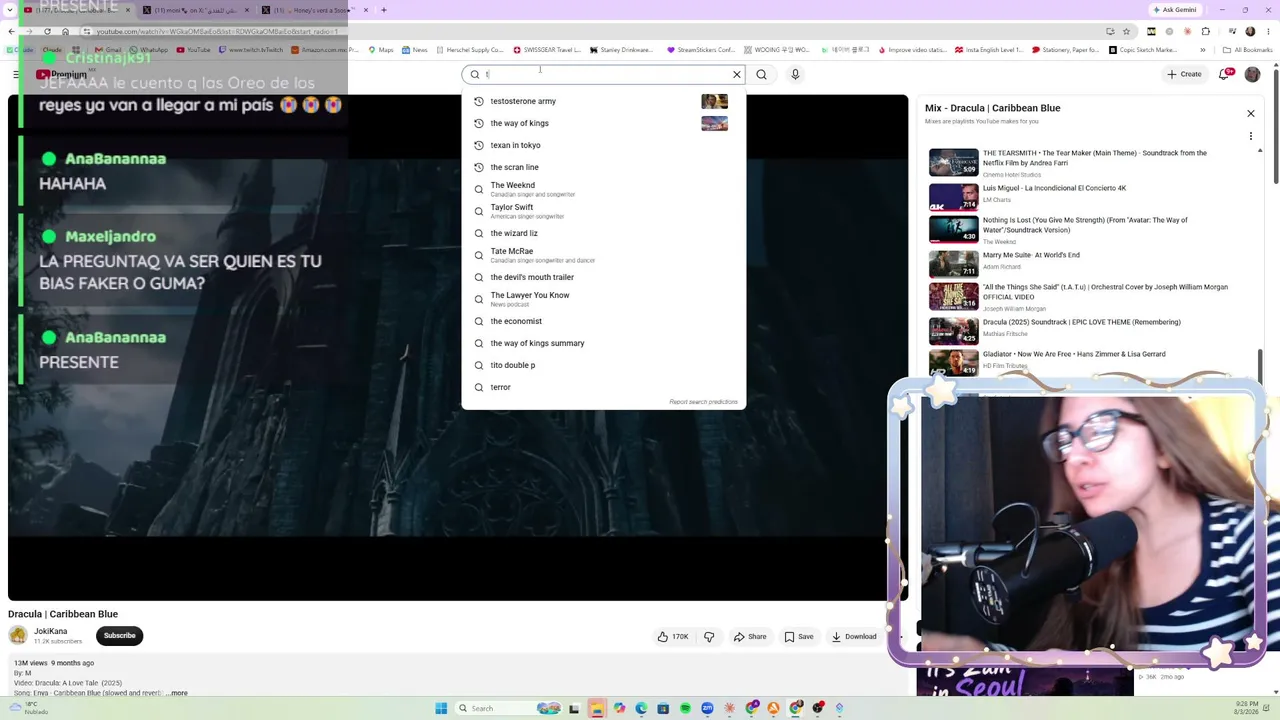Close the Mix playlist panel
1280x720 pixels.
[x=1250, y=113]
